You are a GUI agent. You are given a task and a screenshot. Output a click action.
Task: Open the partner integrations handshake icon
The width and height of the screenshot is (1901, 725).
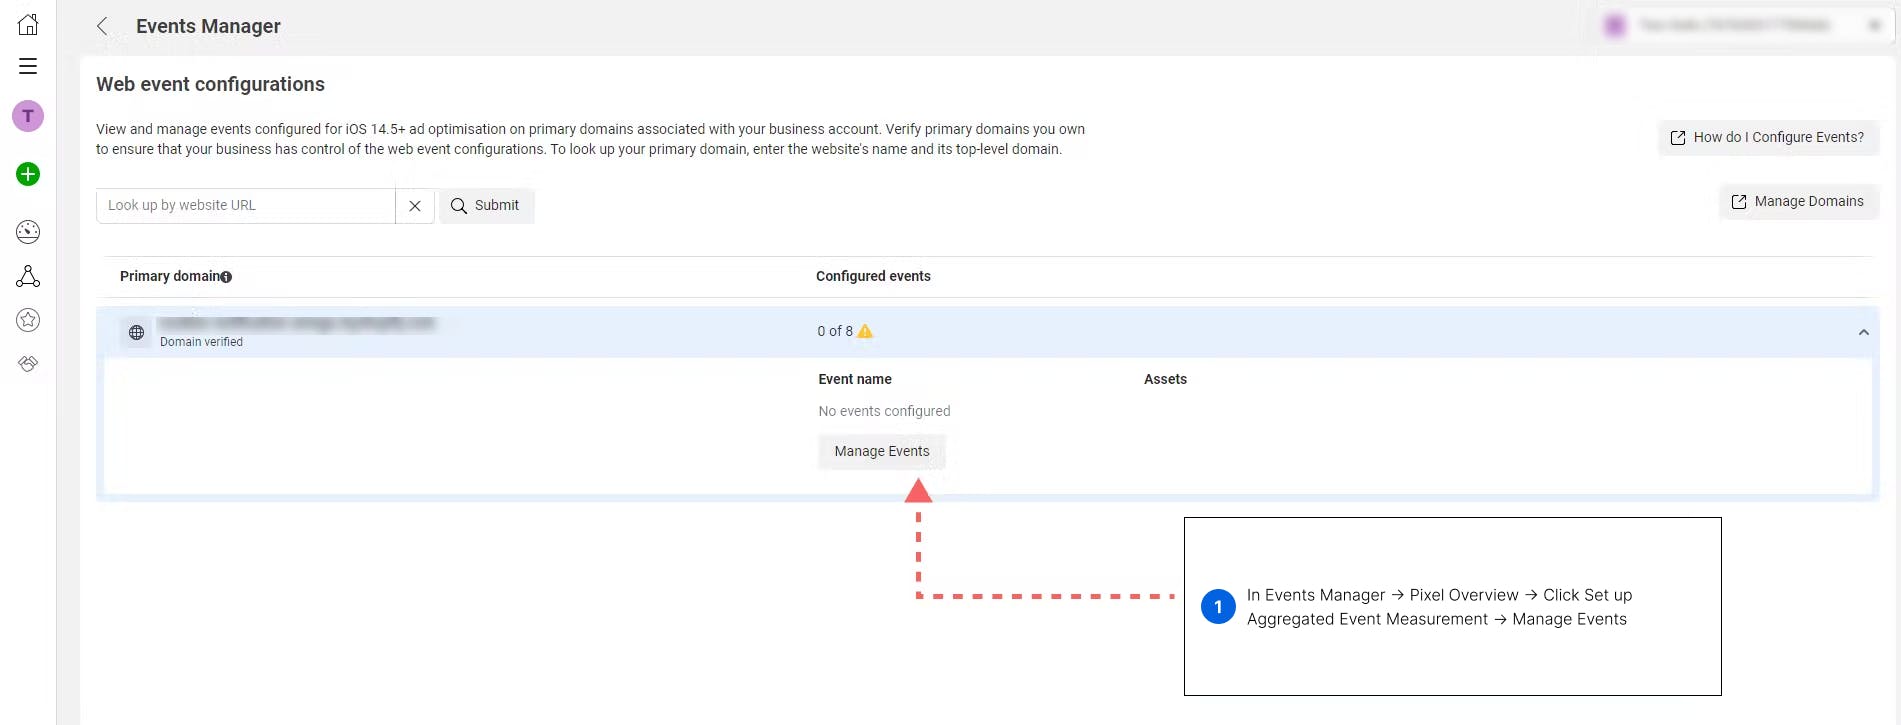point(28,364)
